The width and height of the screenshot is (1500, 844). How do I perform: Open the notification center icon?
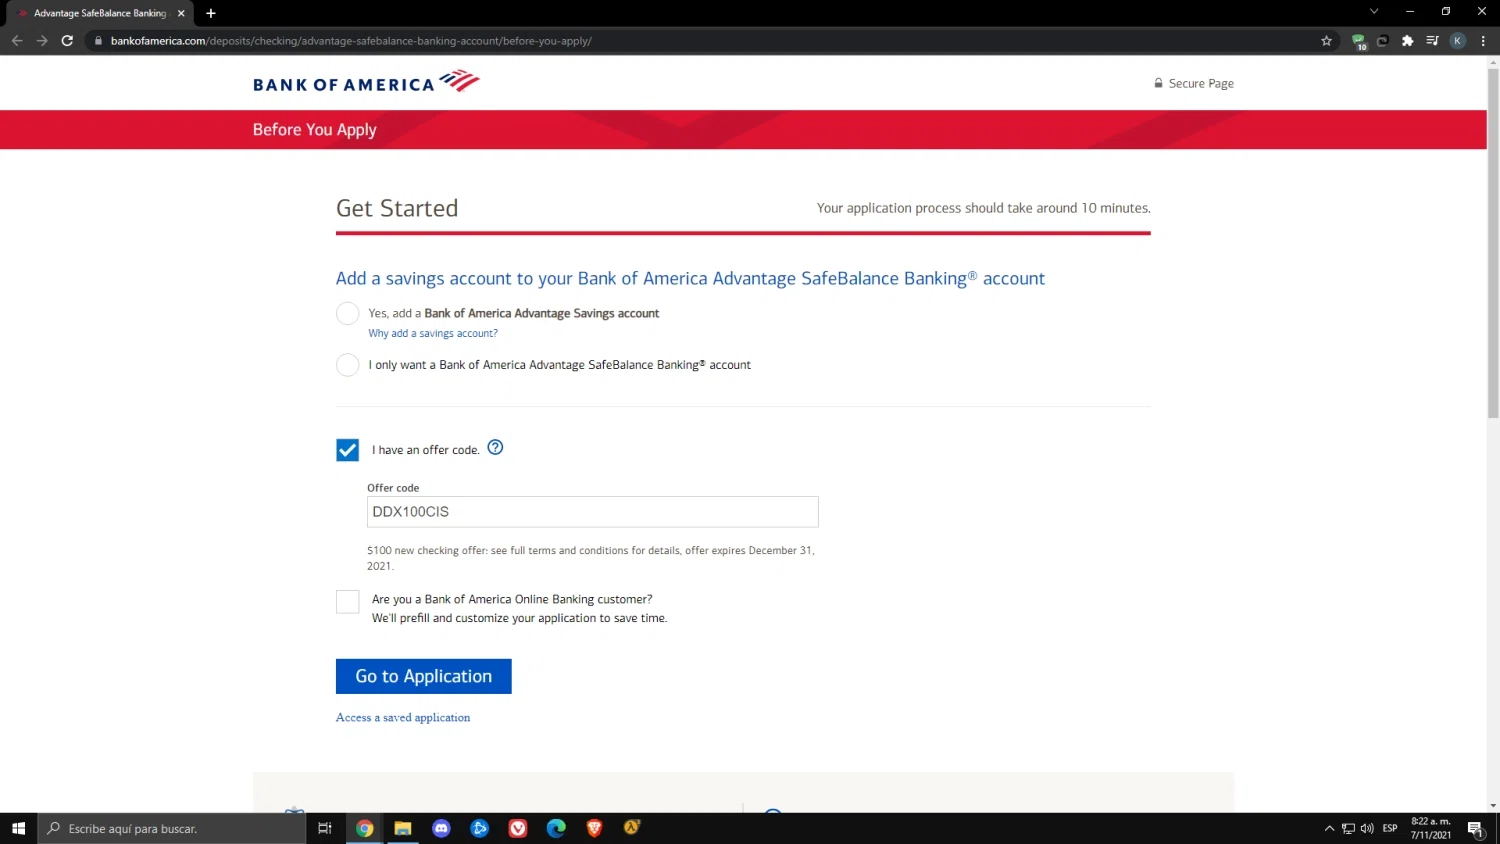[x=1476, y=828]
